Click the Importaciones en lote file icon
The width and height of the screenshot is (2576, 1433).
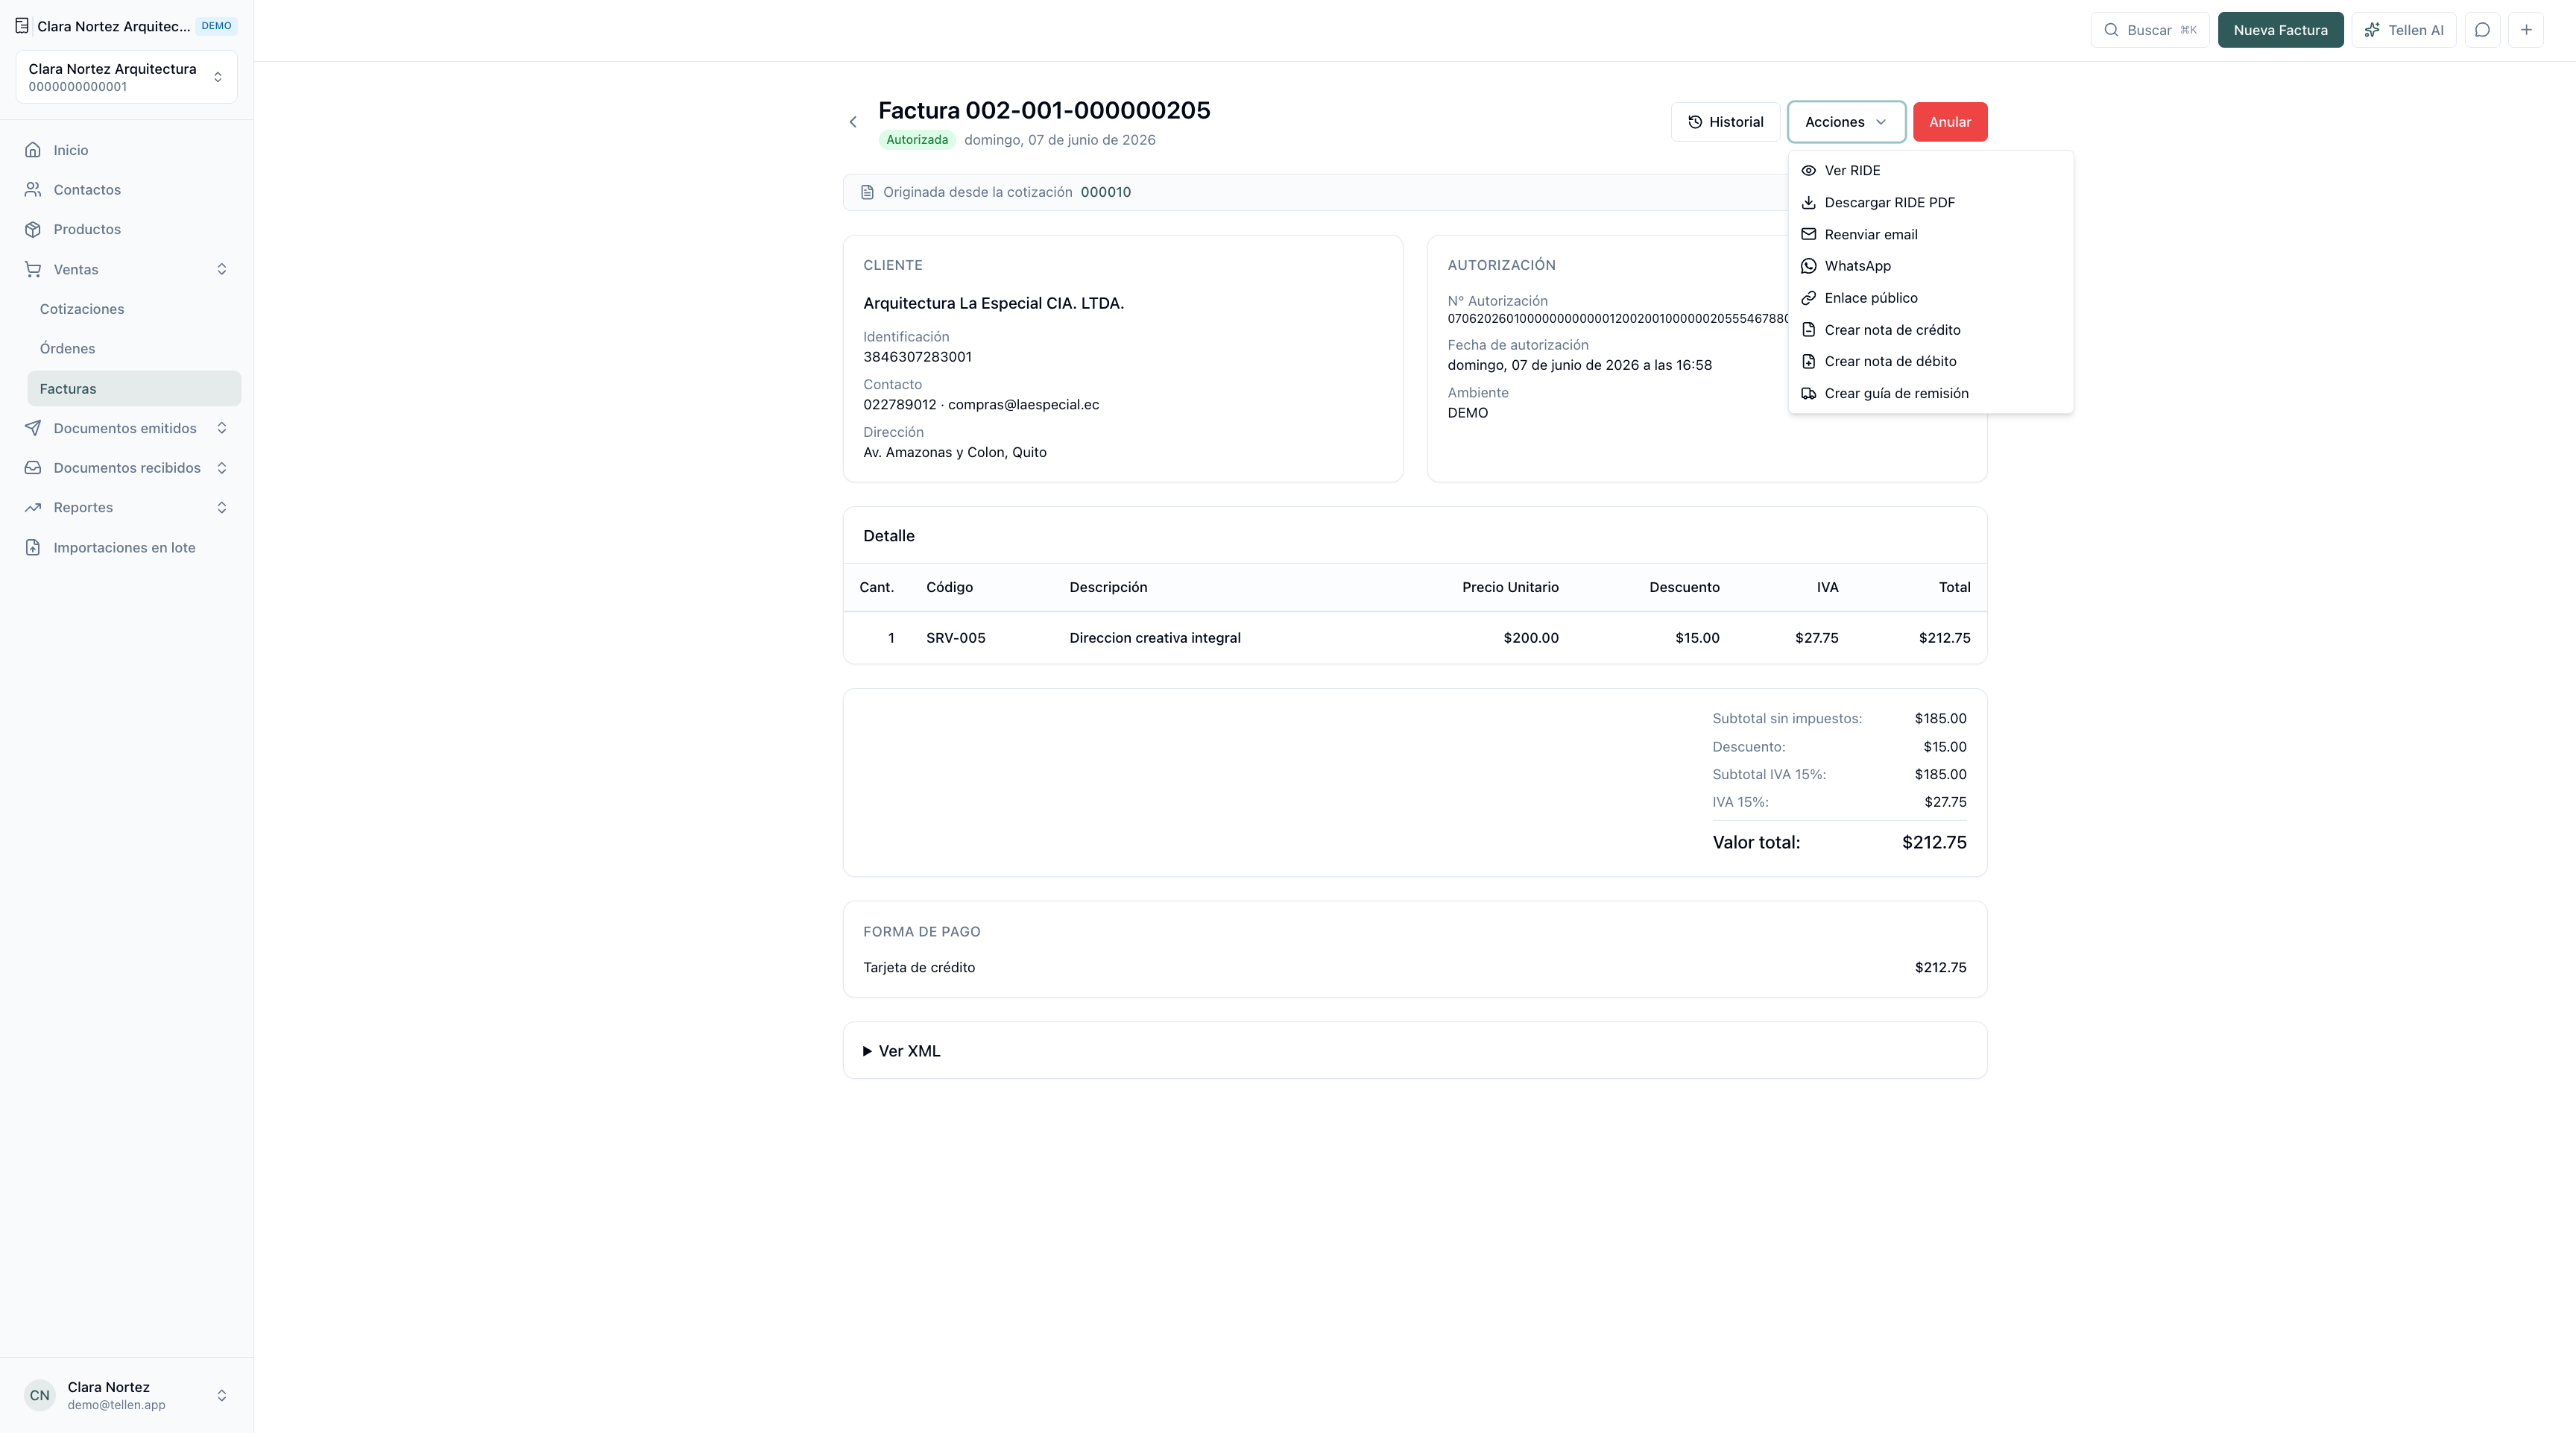pyautogui.click(x=33, y=547)
